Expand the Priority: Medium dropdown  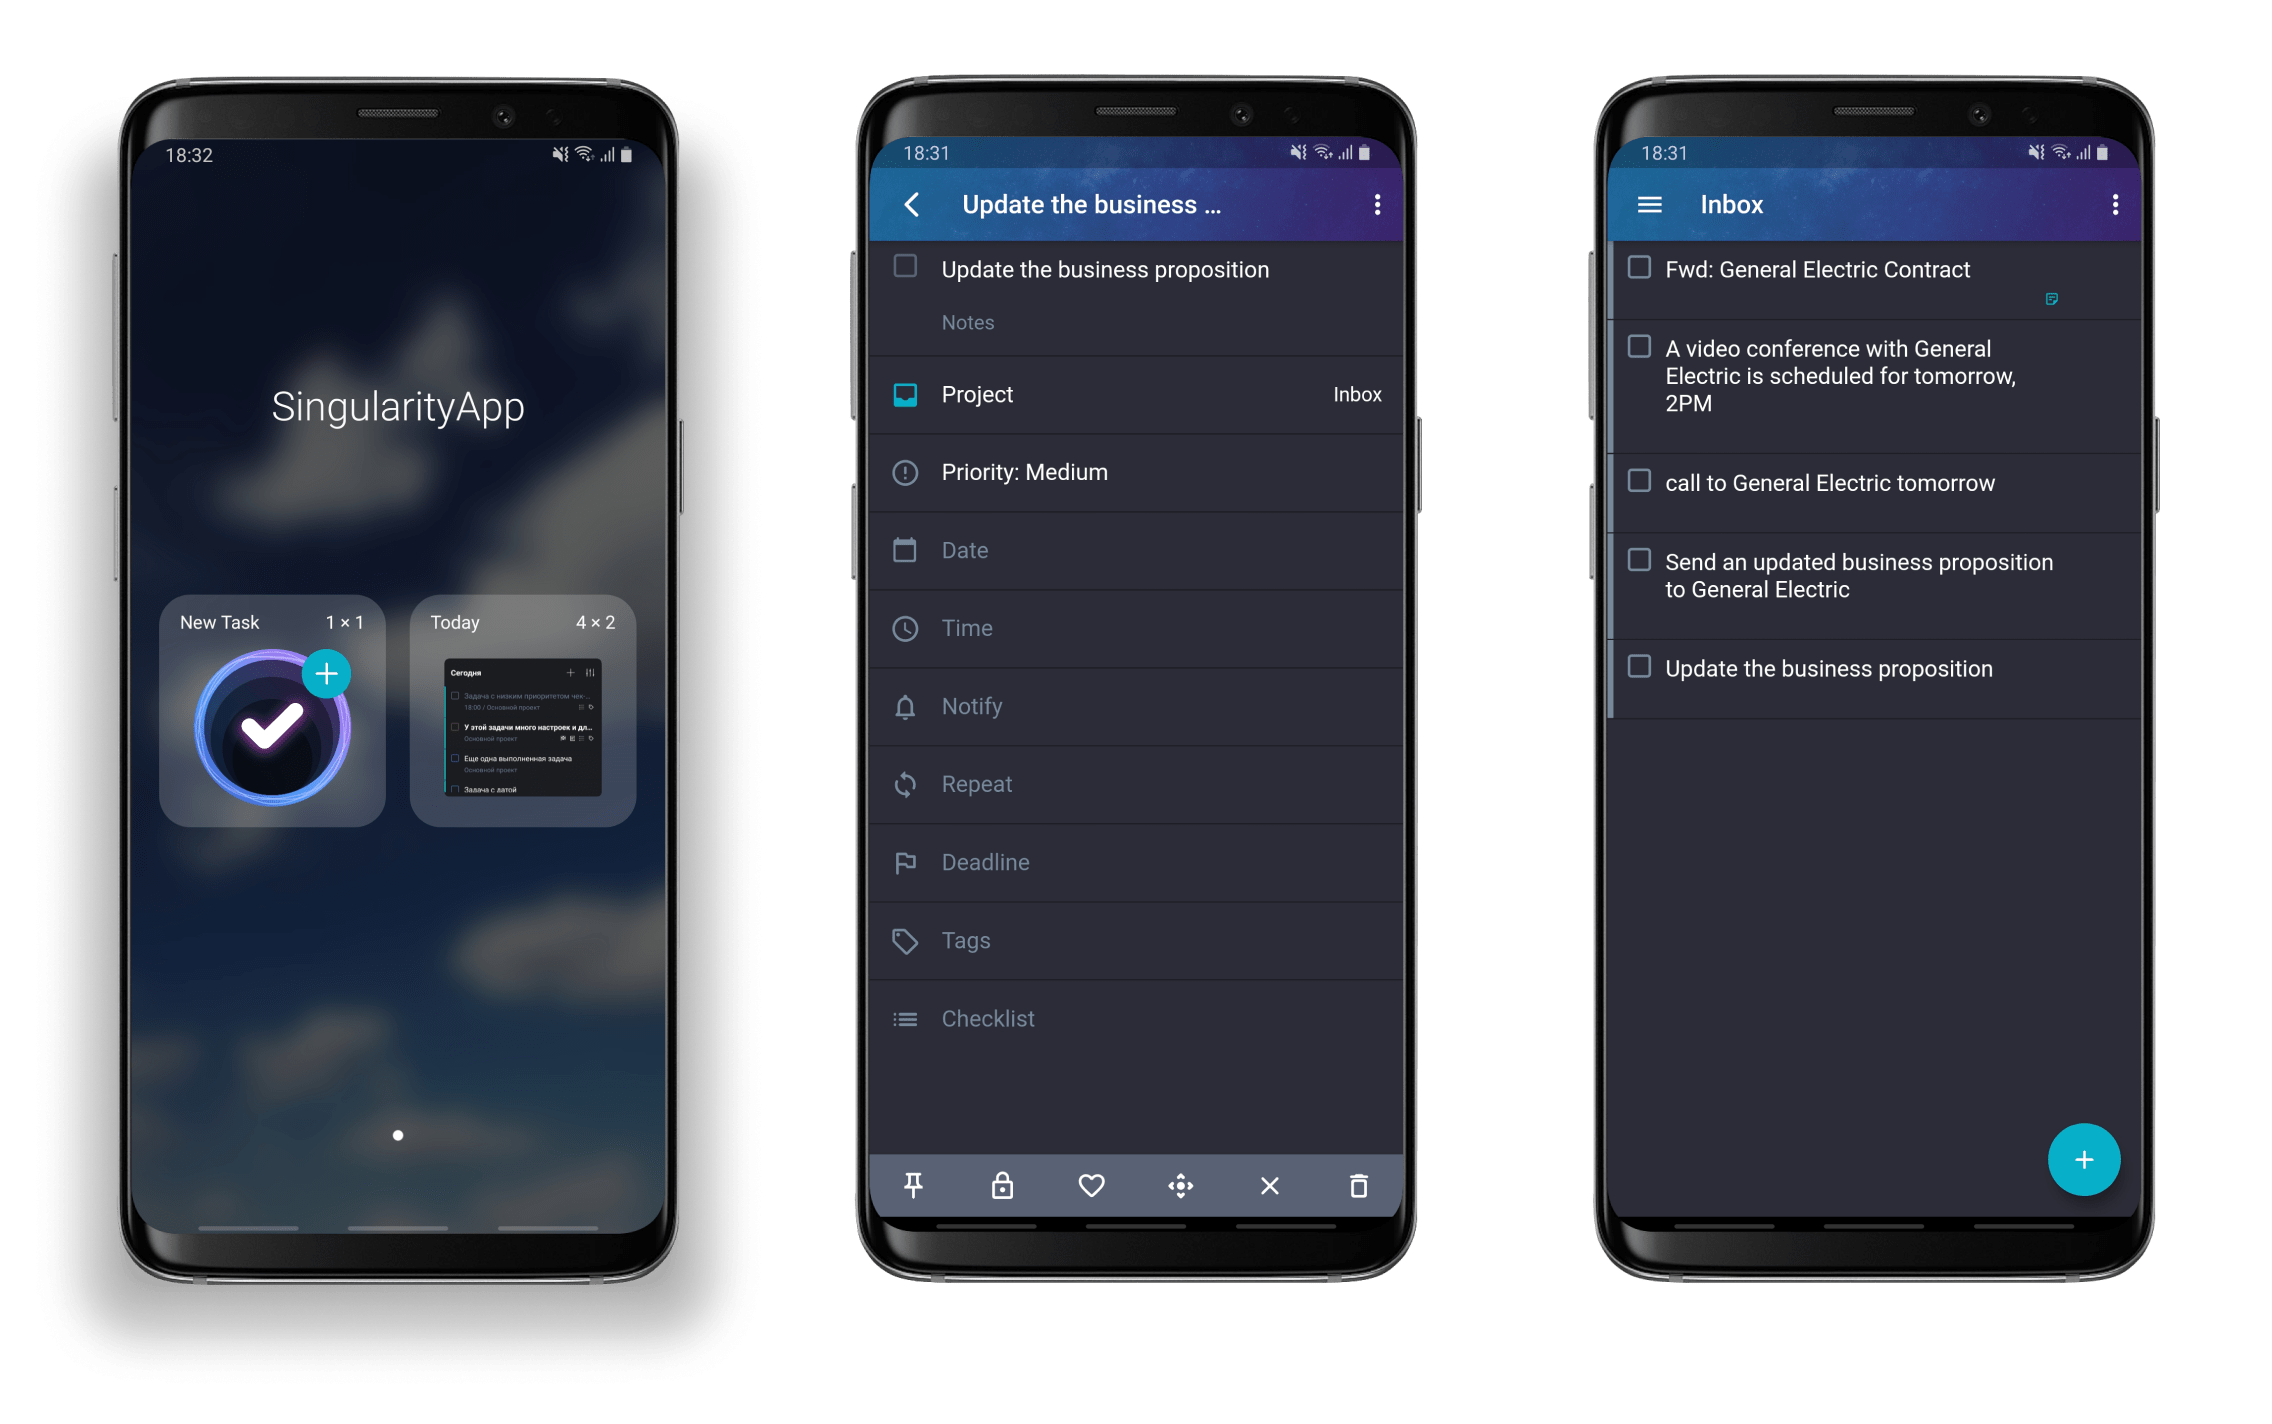tap(1137, 472)
